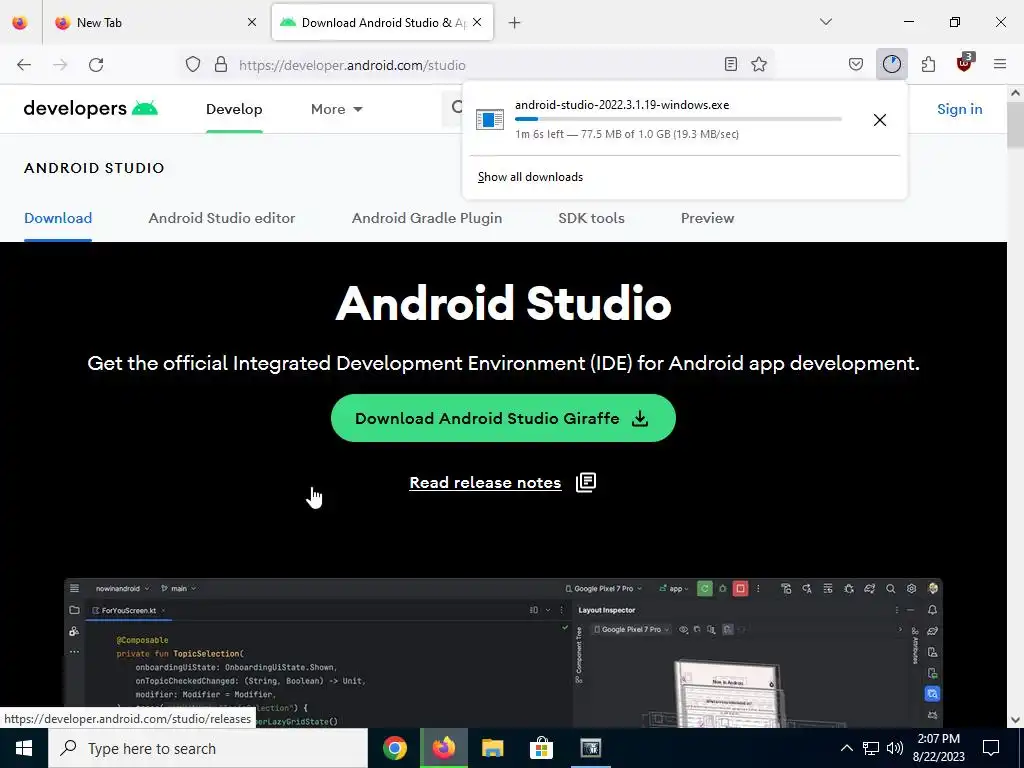The height and width of the screenshot is (768, 1024).
Task: Click Sign in
Action: tap(959, 109)
